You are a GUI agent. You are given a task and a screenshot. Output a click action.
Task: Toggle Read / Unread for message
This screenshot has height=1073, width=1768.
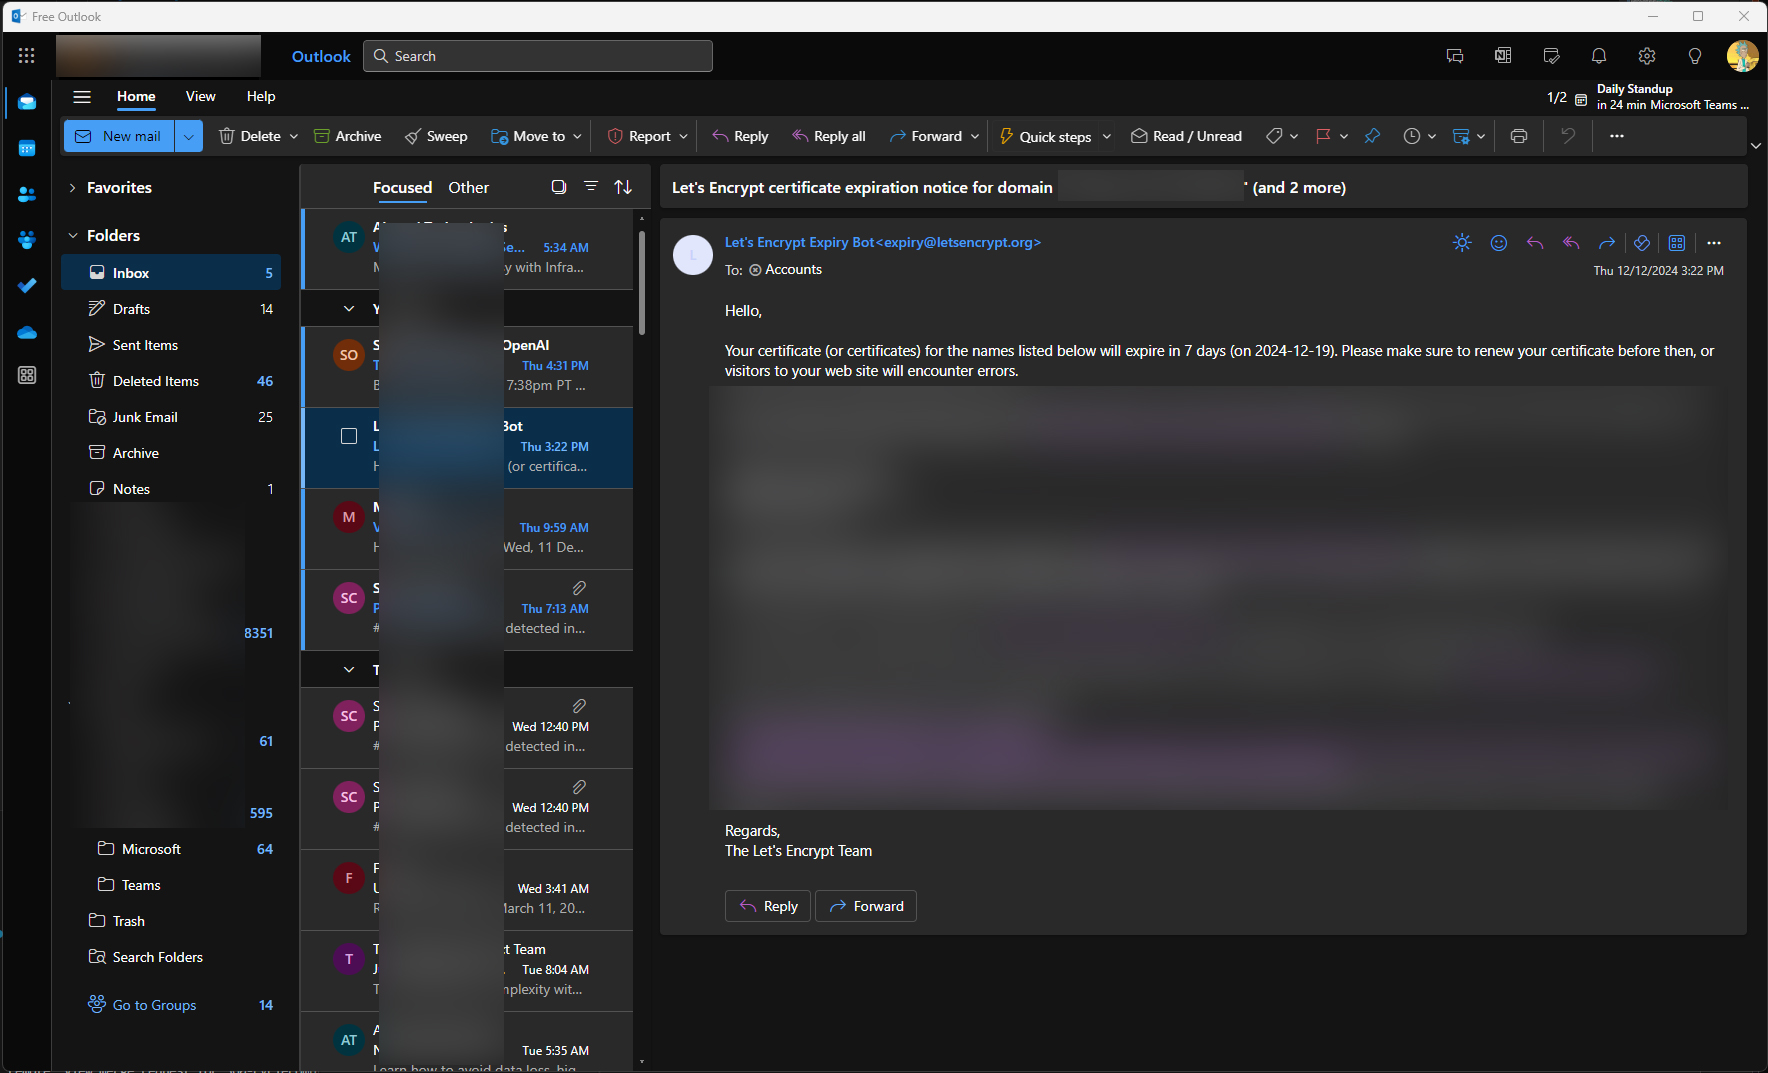tap(1187, 136)
